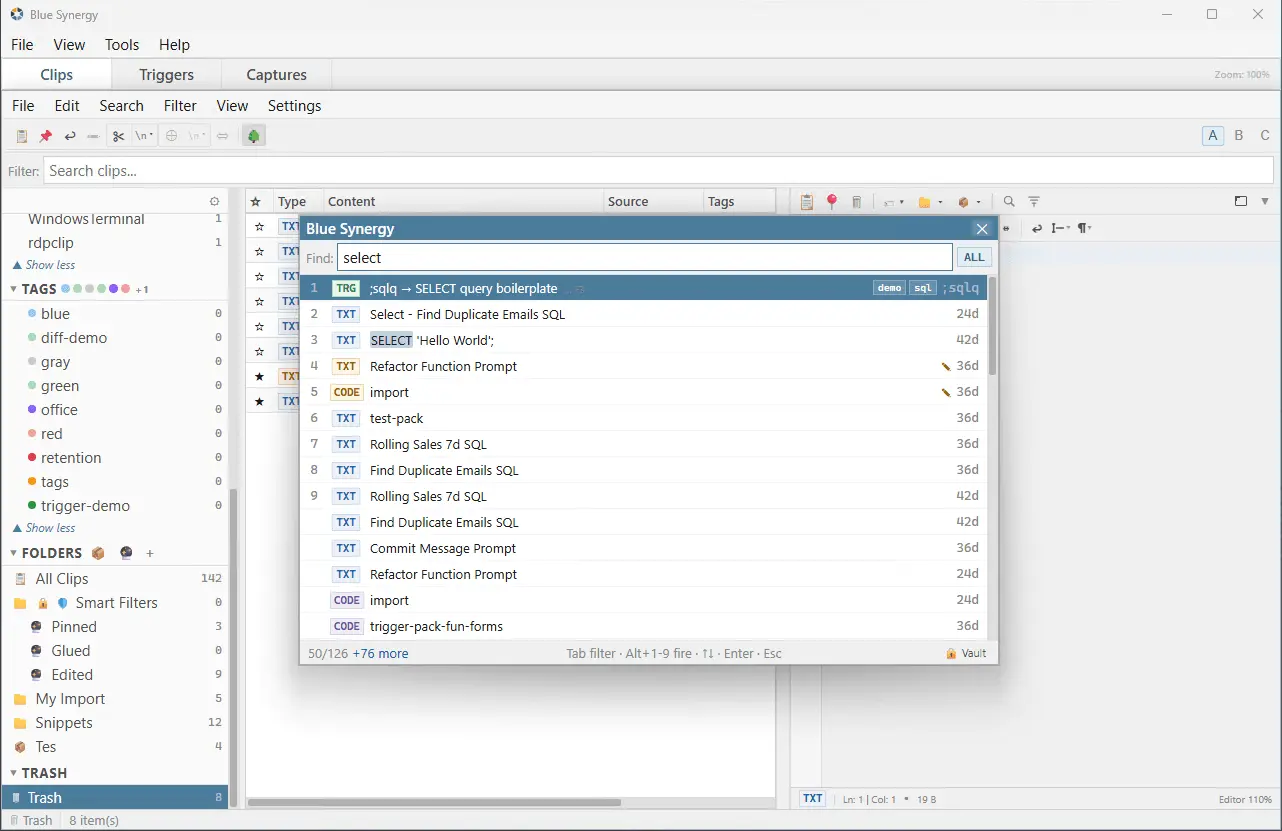Toggle the filled star in the last clip row
The height and width of the screenshot is (831, 1282).
[259, 402]
